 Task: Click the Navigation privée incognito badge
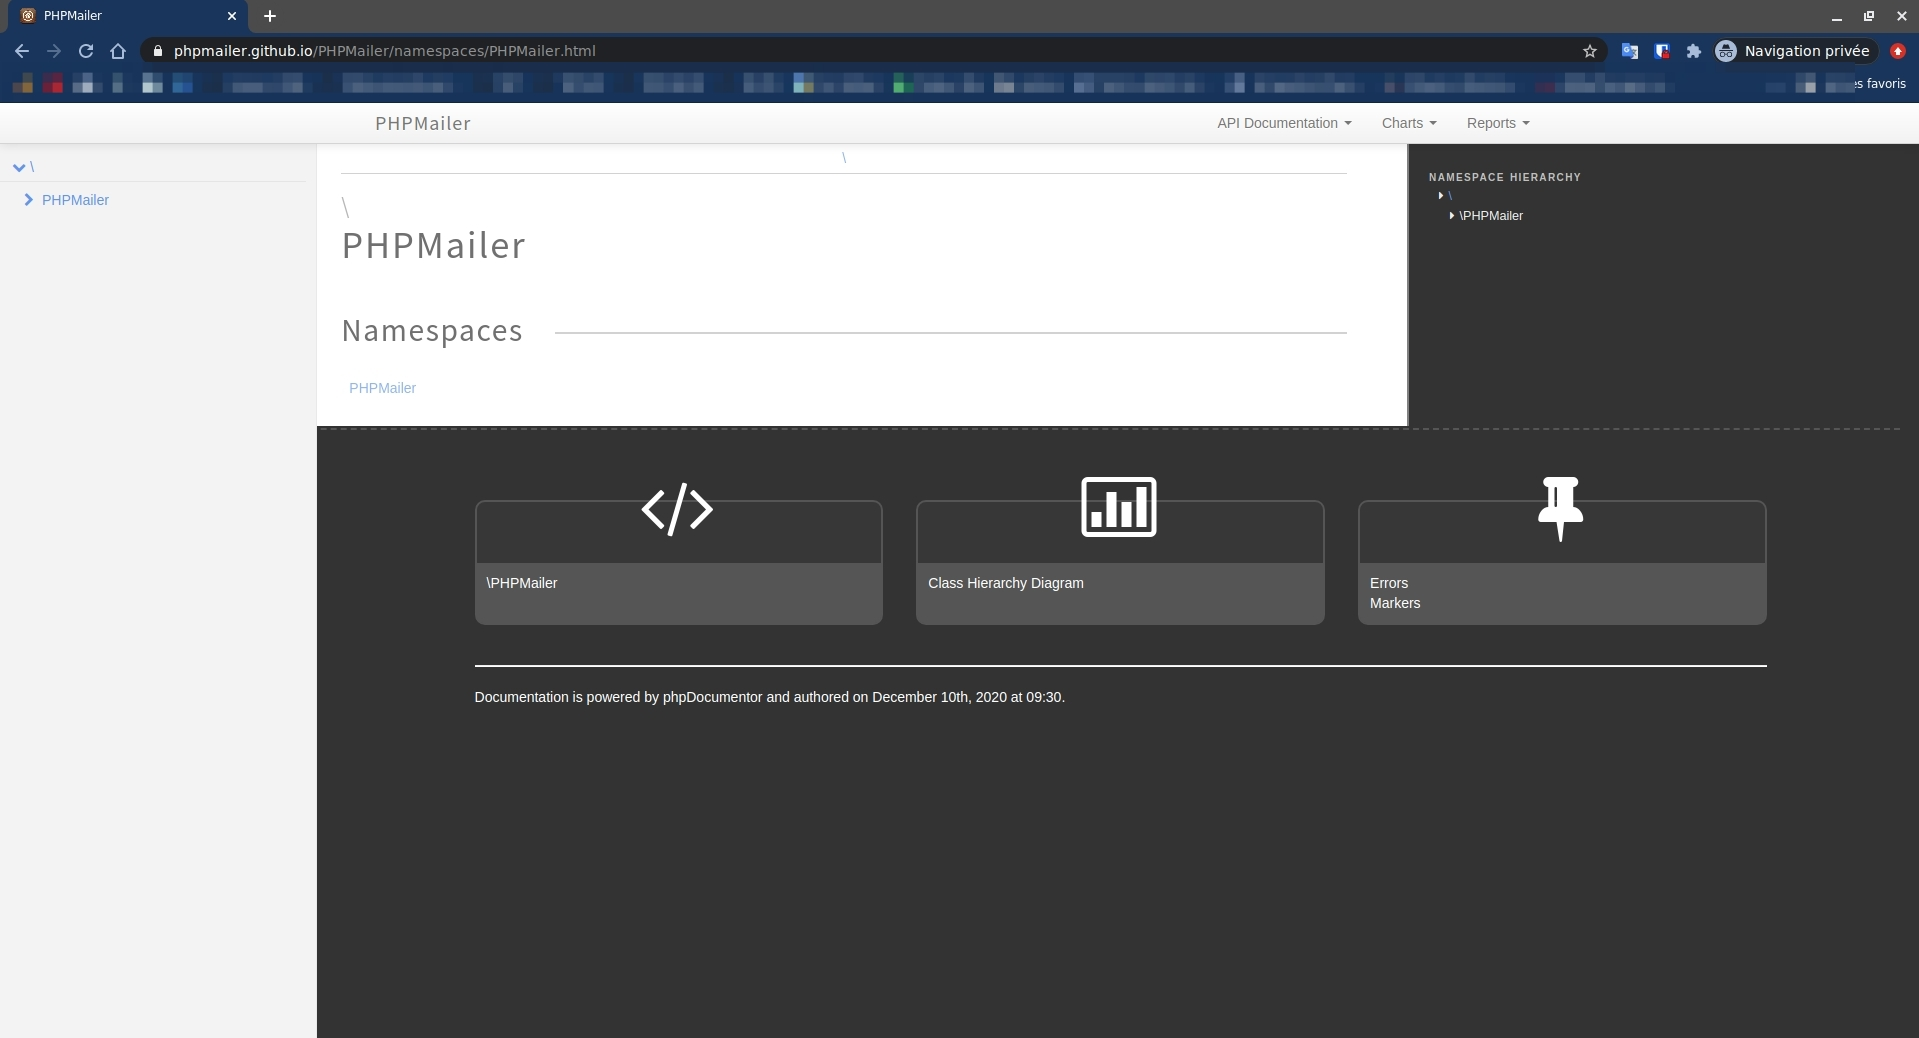1793,51
